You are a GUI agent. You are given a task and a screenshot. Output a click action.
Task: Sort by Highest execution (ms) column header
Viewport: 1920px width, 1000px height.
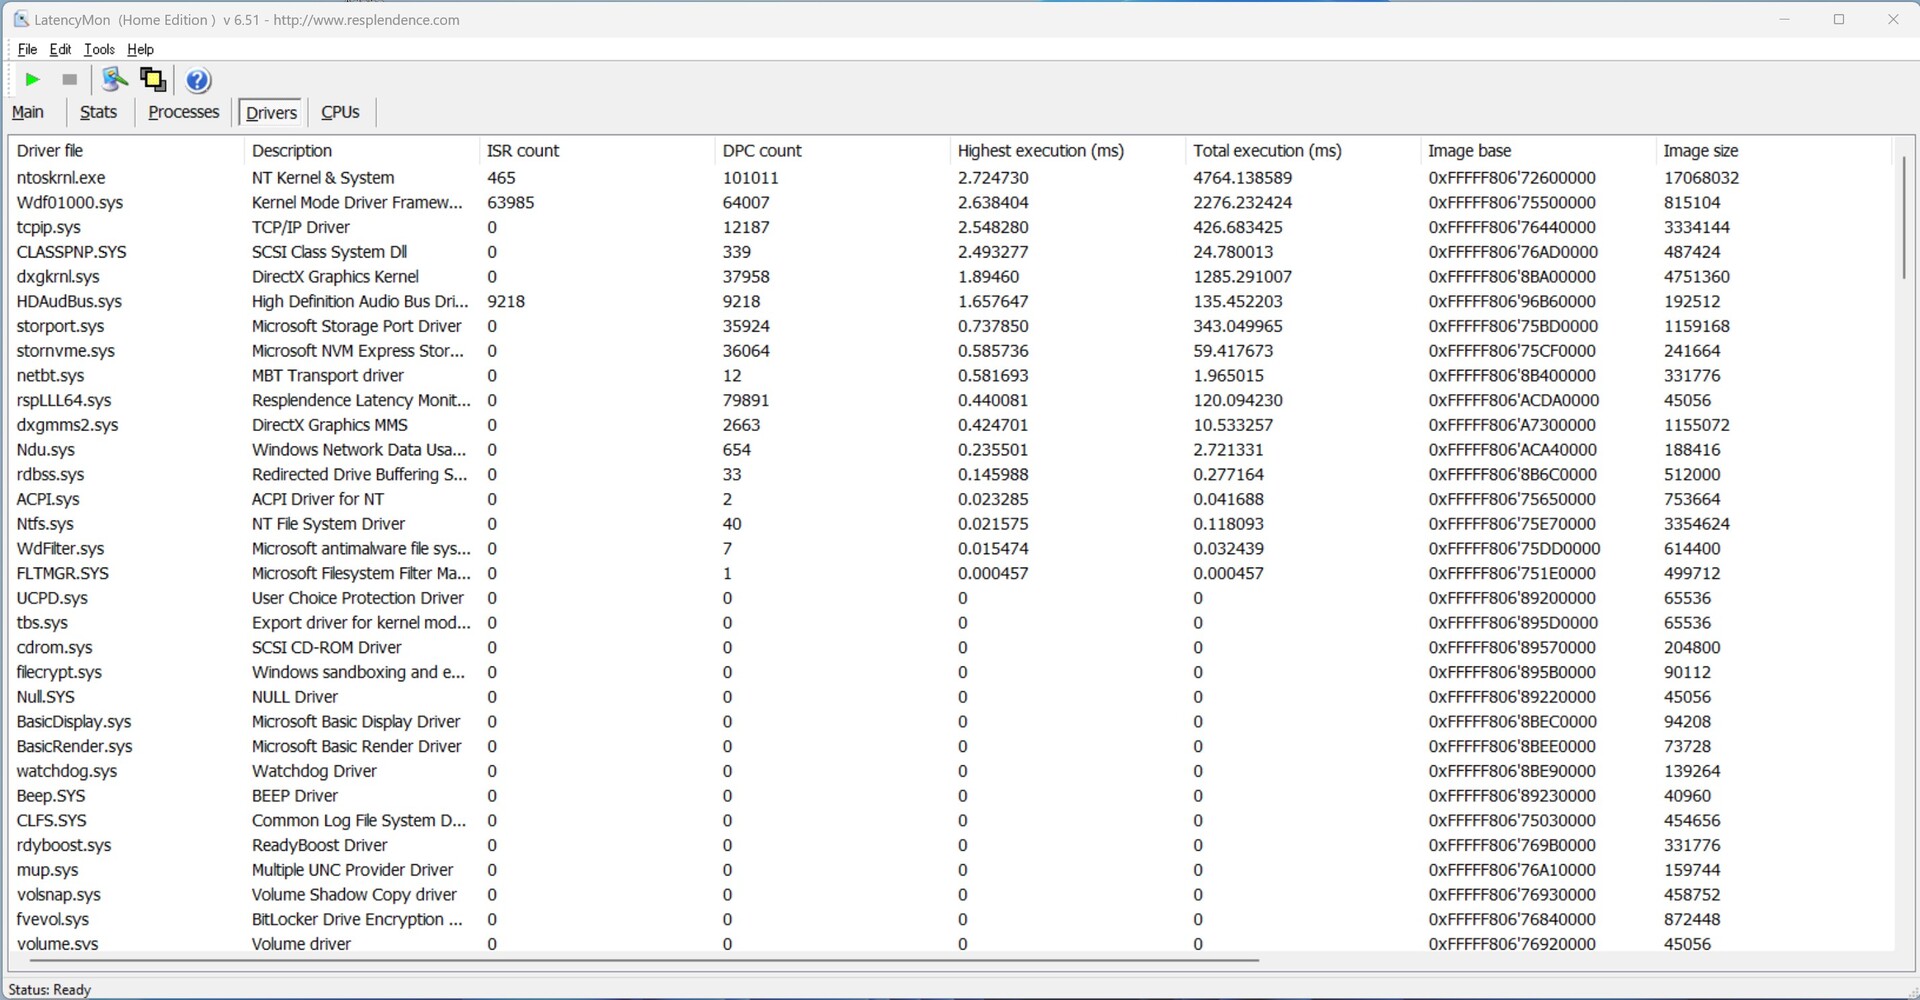[x=1067, y=151]
